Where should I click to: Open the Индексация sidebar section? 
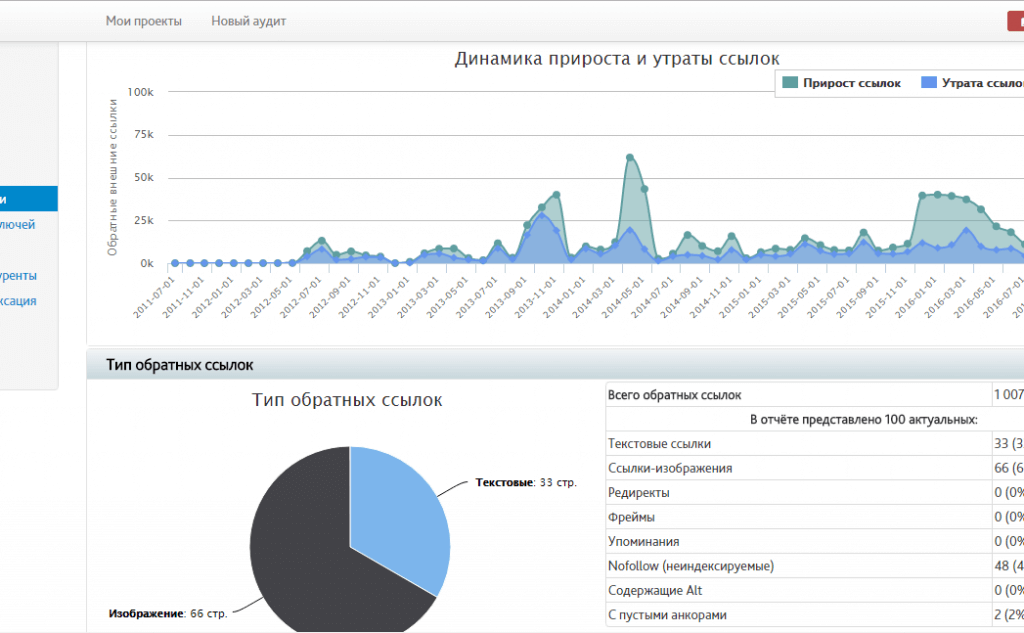coord(20,300)
